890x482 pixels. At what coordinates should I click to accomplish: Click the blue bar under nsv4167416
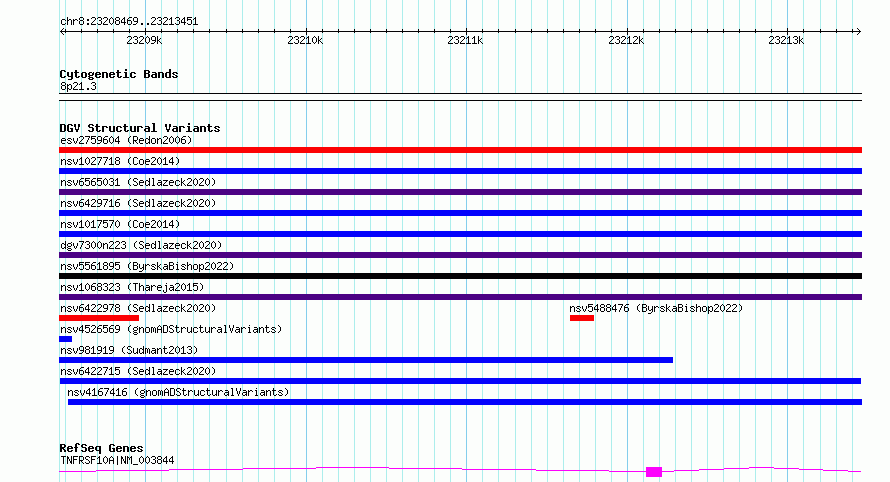tap(465, 402)
